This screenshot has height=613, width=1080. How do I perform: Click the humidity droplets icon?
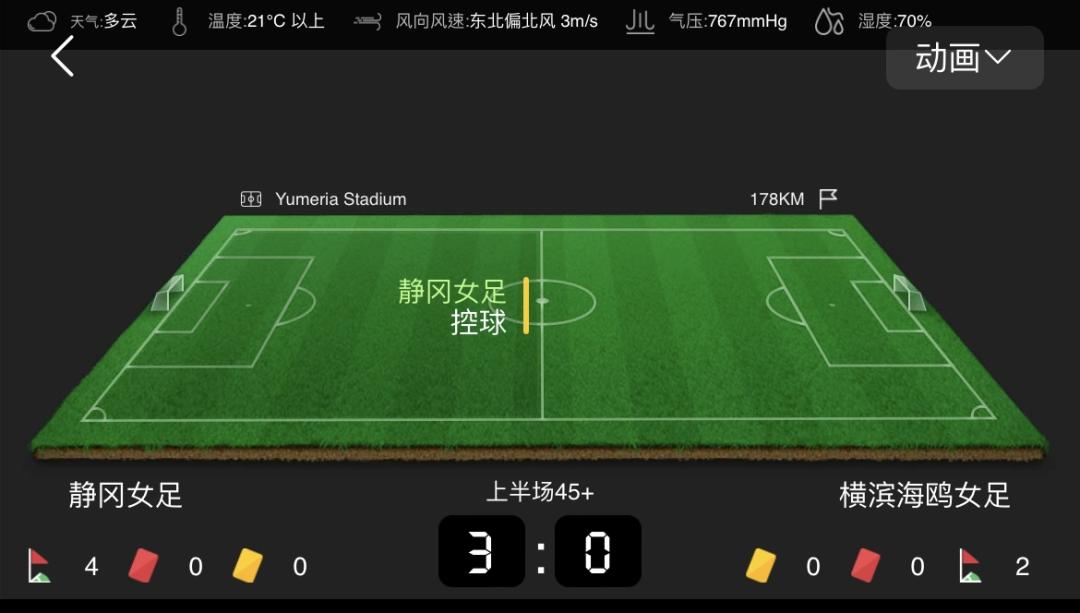[829, 22]
